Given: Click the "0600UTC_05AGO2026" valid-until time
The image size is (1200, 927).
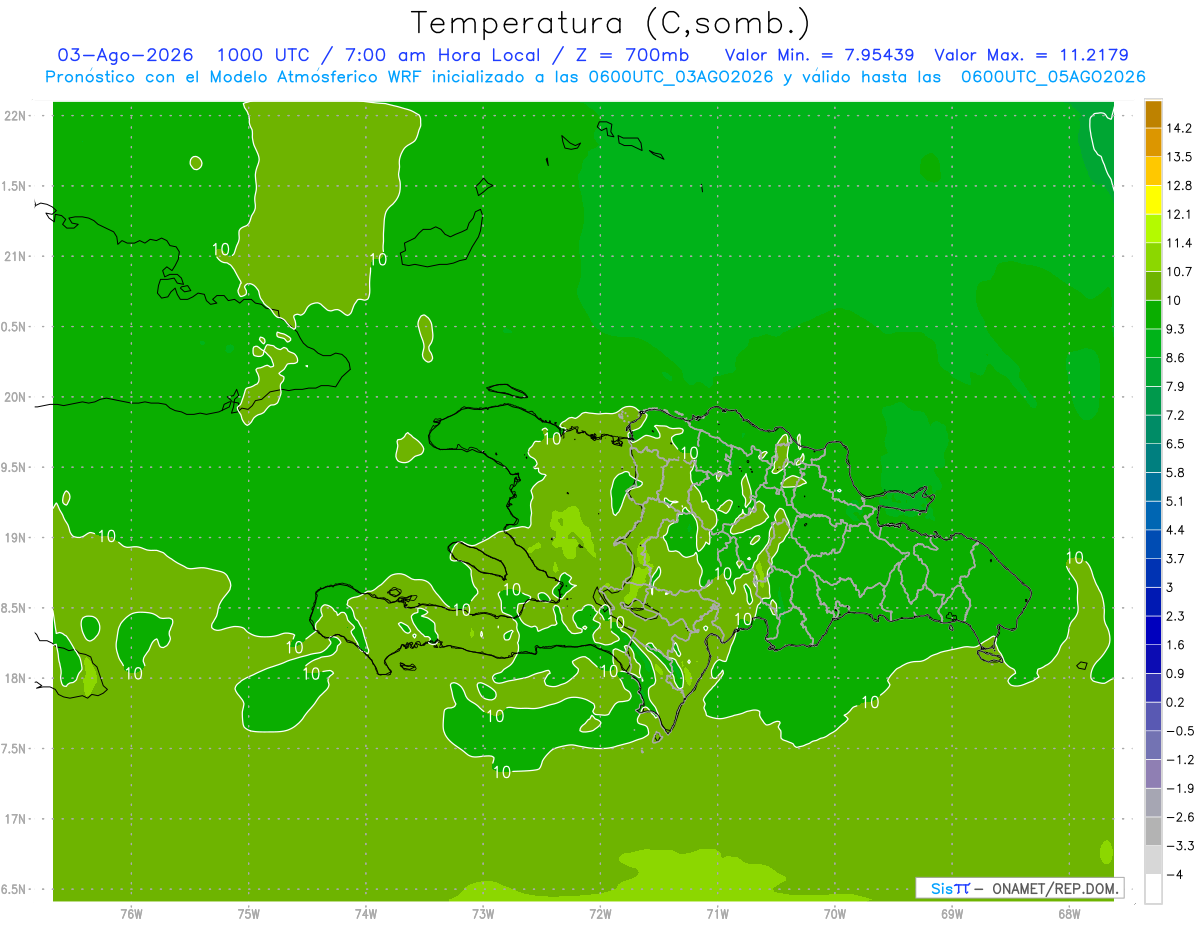Looking at the screenshot, I should coord(1053,77).
